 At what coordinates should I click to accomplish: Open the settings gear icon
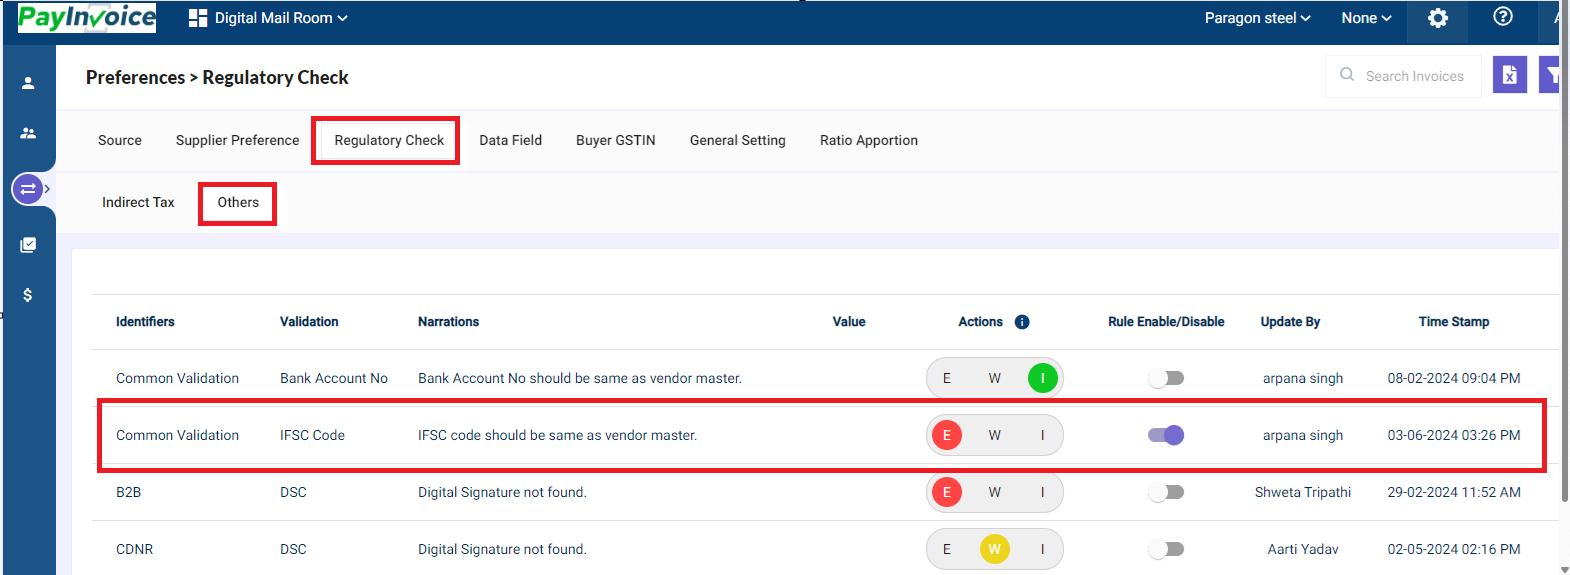click(1437, 18)
